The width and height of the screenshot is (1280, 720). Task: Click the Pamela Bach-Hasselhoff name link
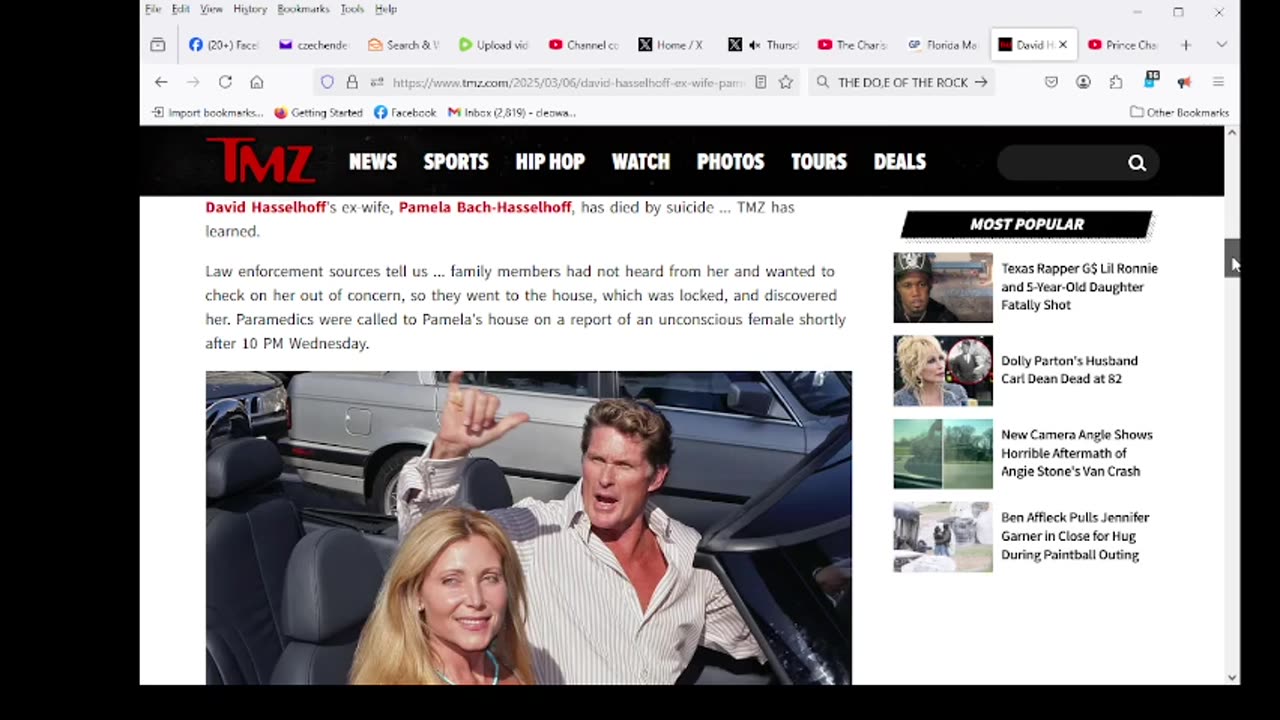485,207
